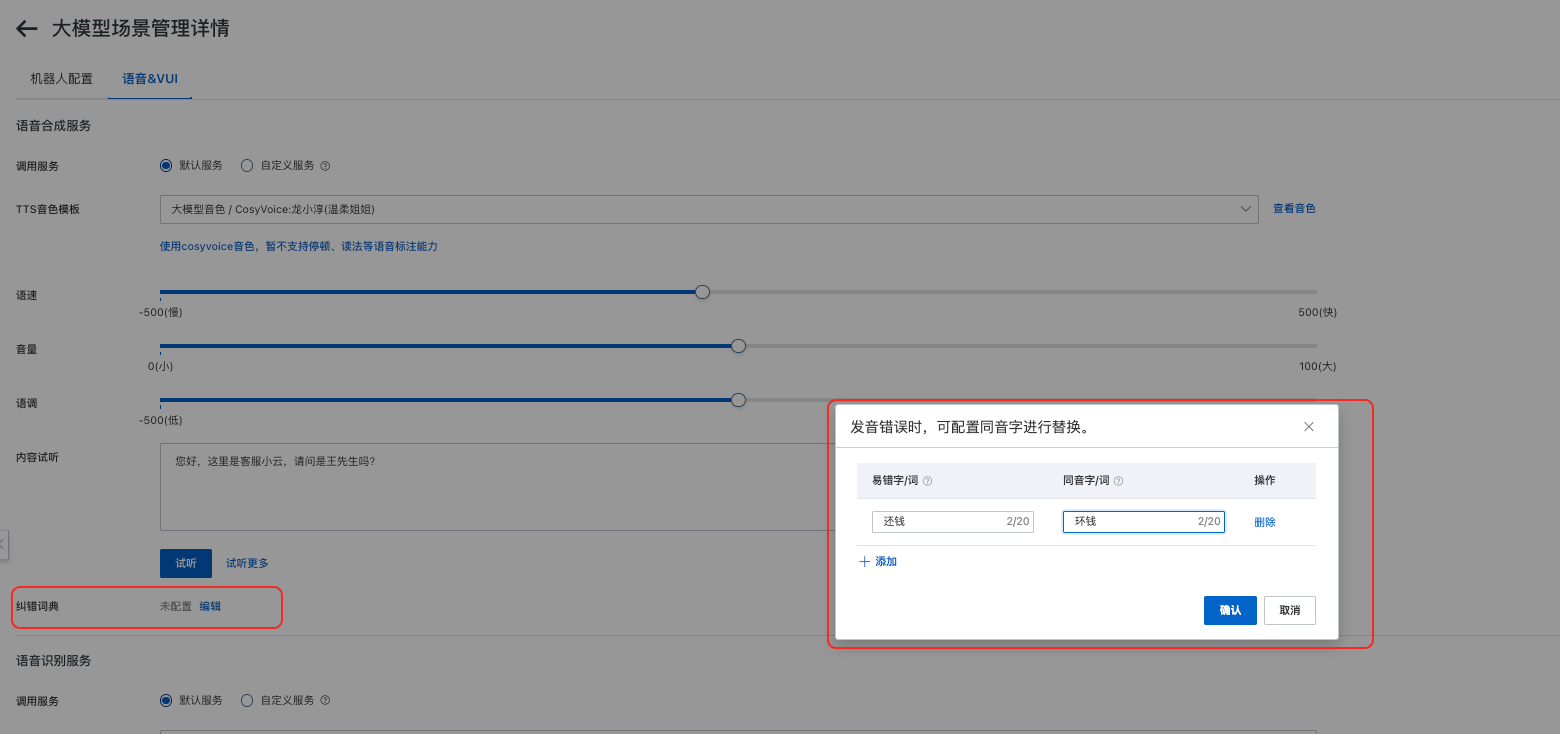
Task: Select 默认服务 radio under 语音识别服务
Action: click(x=166, y=701)
